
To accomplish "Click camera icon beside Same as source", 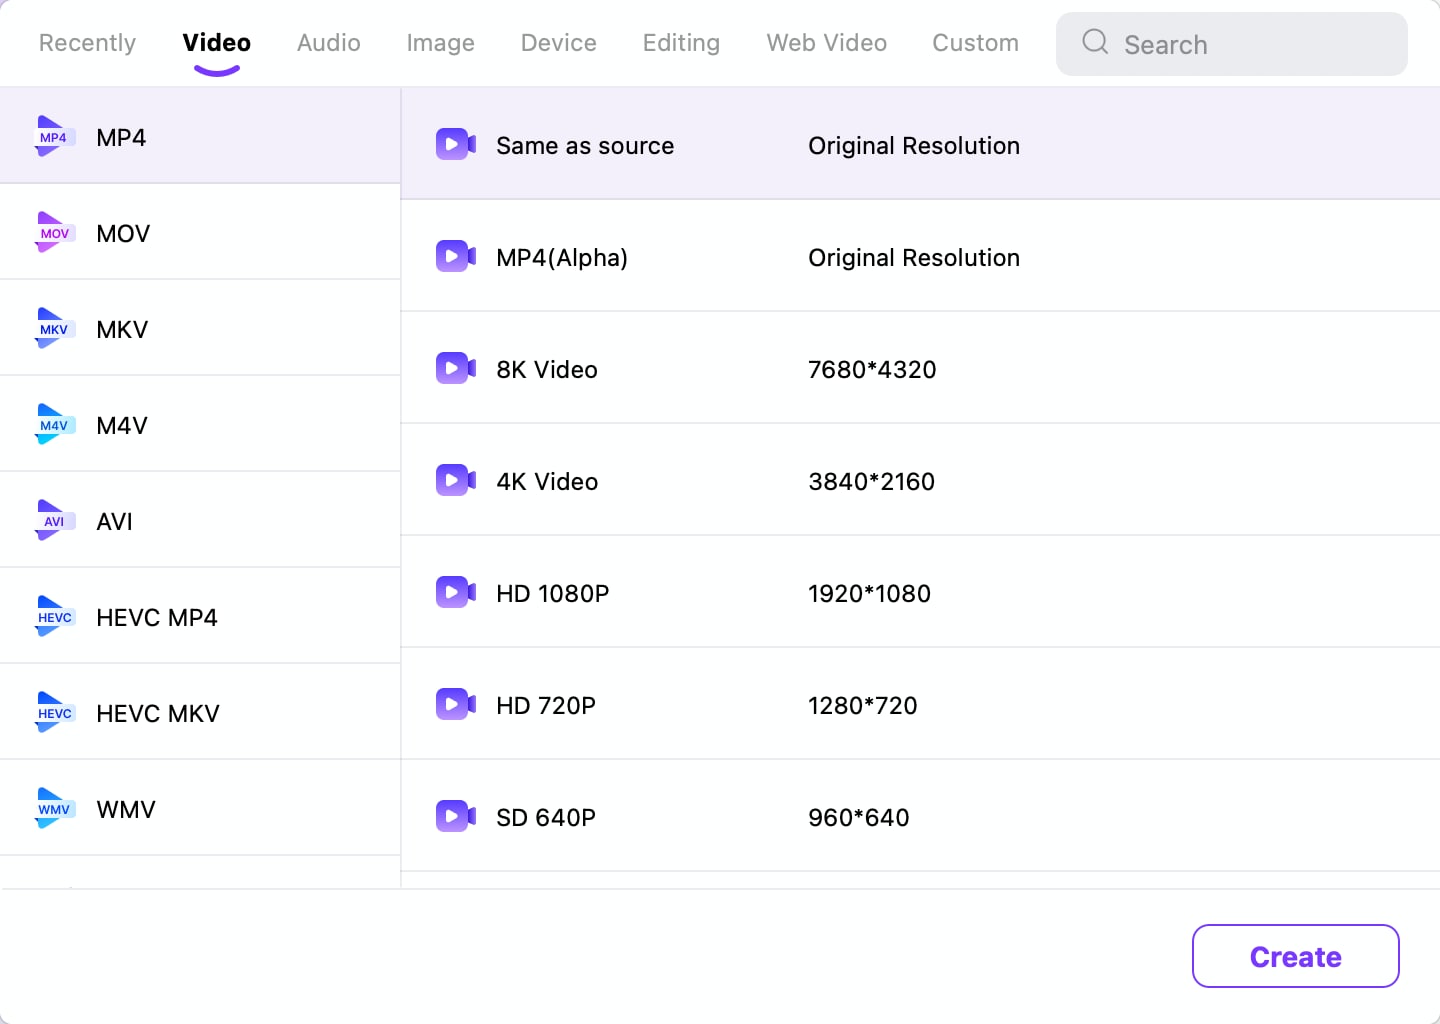I will point(456,145).
